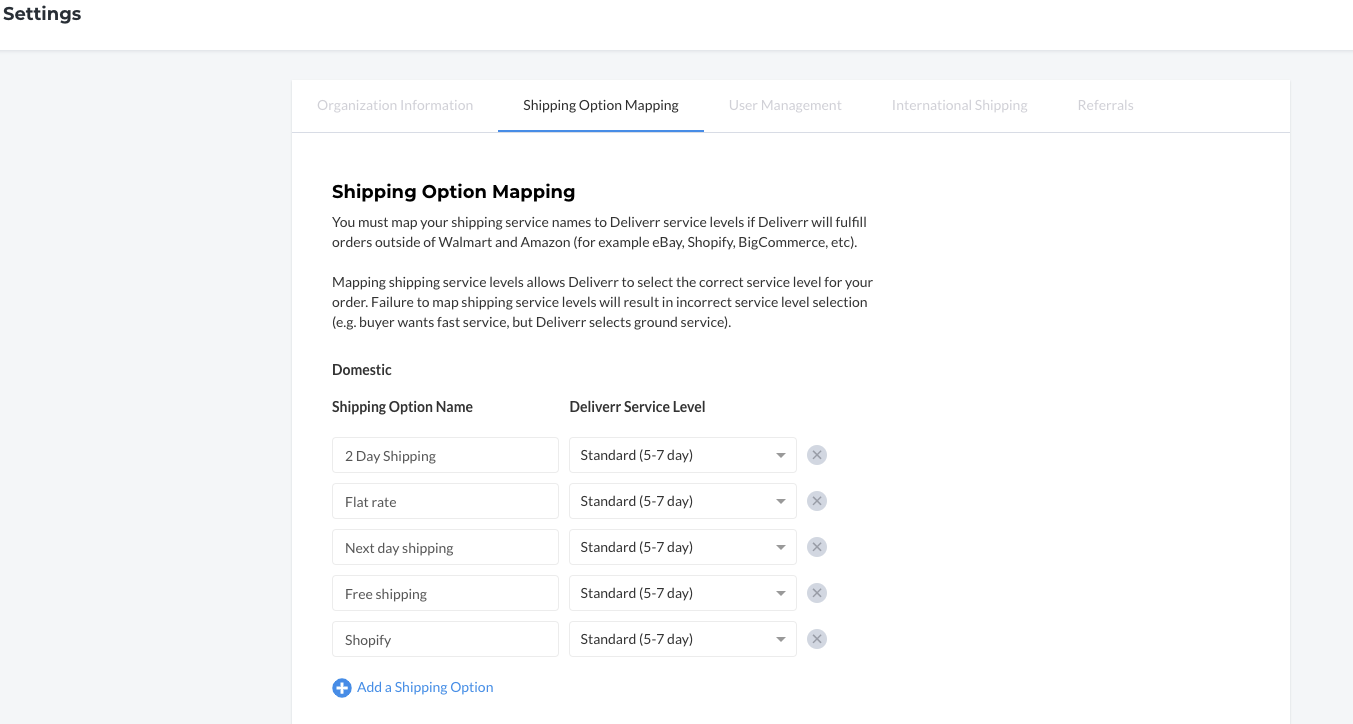
Task: Remove the 2 Day Shipping mapping row
Action: coord(817,455)
